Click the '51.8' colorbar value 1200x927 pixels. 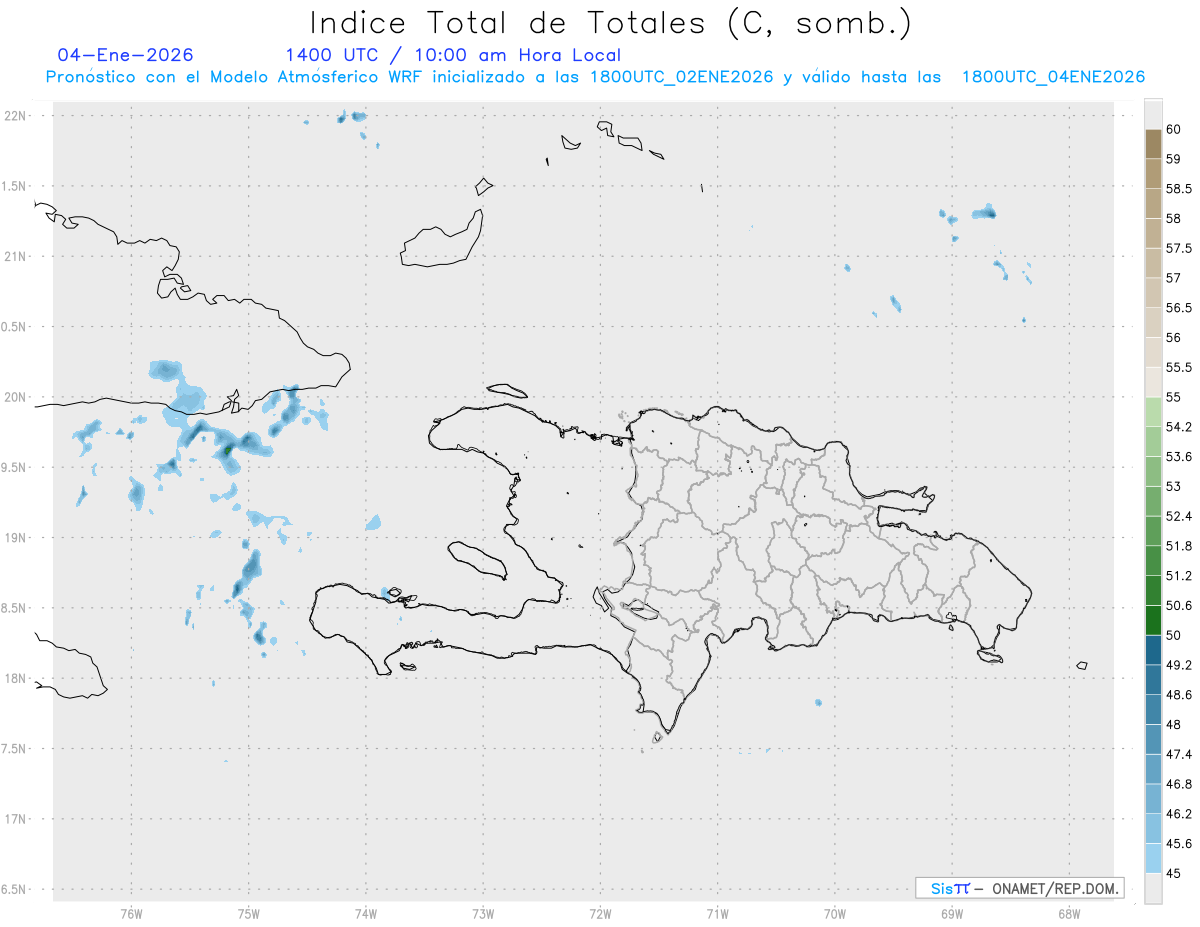[1178, 546]
